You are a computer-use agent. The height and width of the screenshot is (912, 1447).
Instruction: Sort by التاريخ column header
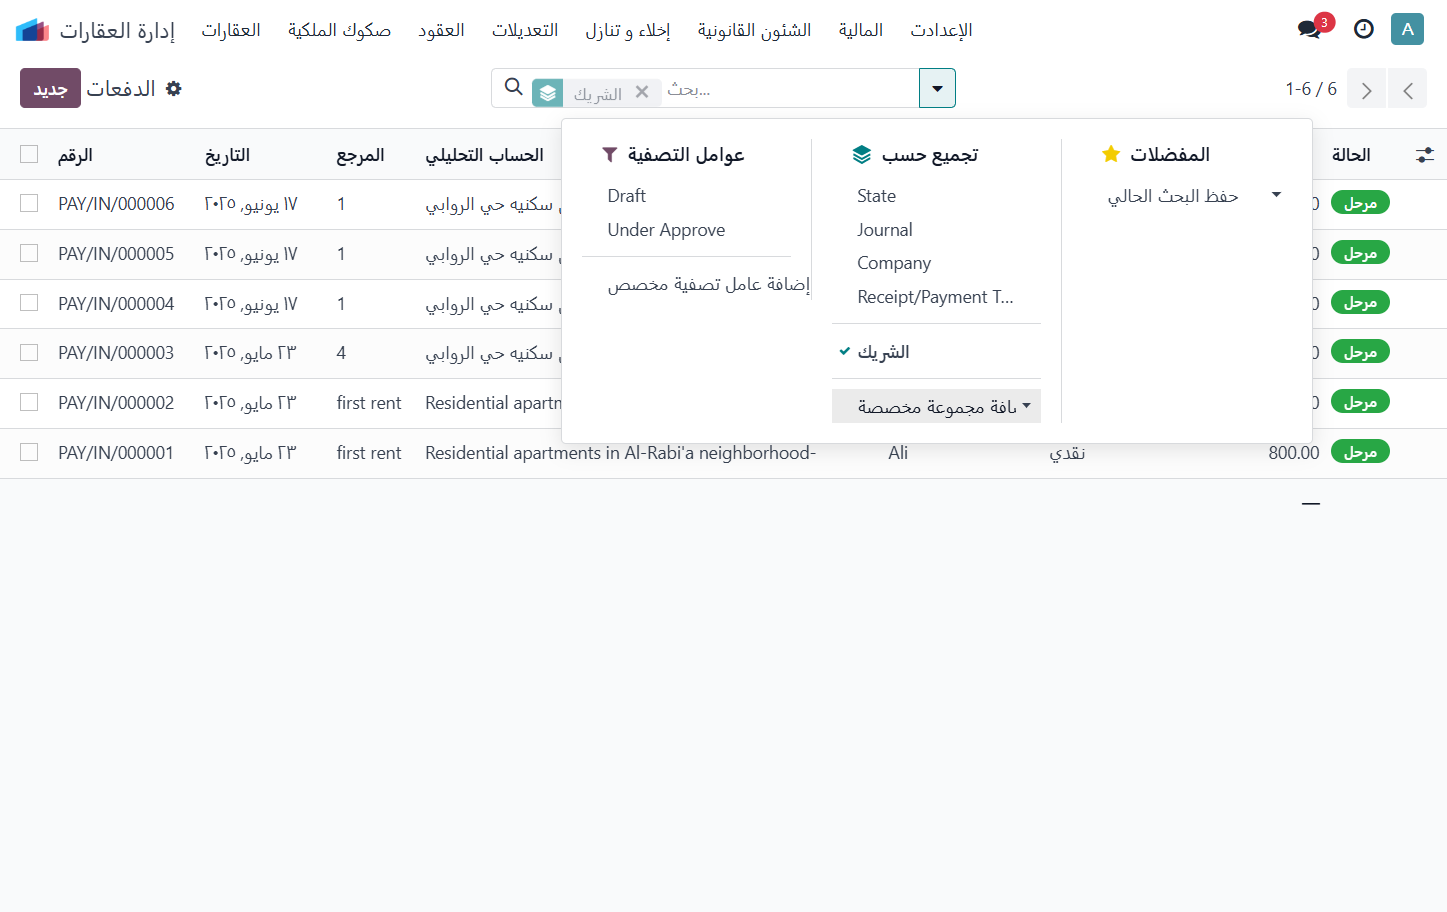click(227, 155)
